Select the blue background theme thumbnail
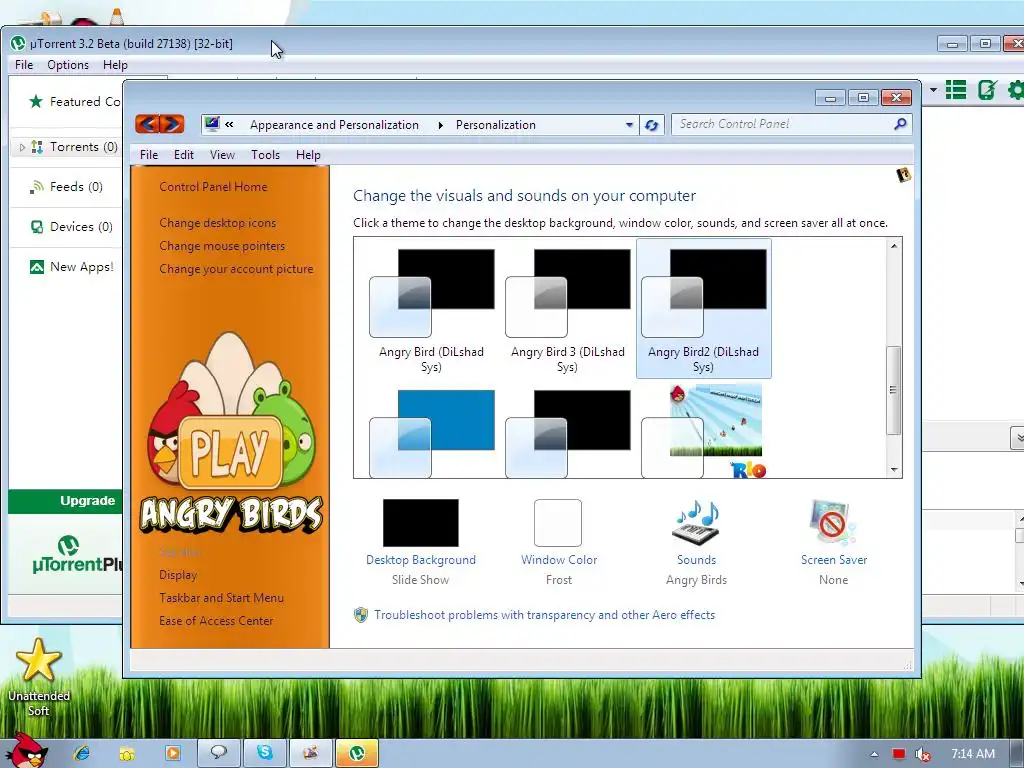This screenshot has height=768, width=1024. pyautogui.click(x=432, y=434)
